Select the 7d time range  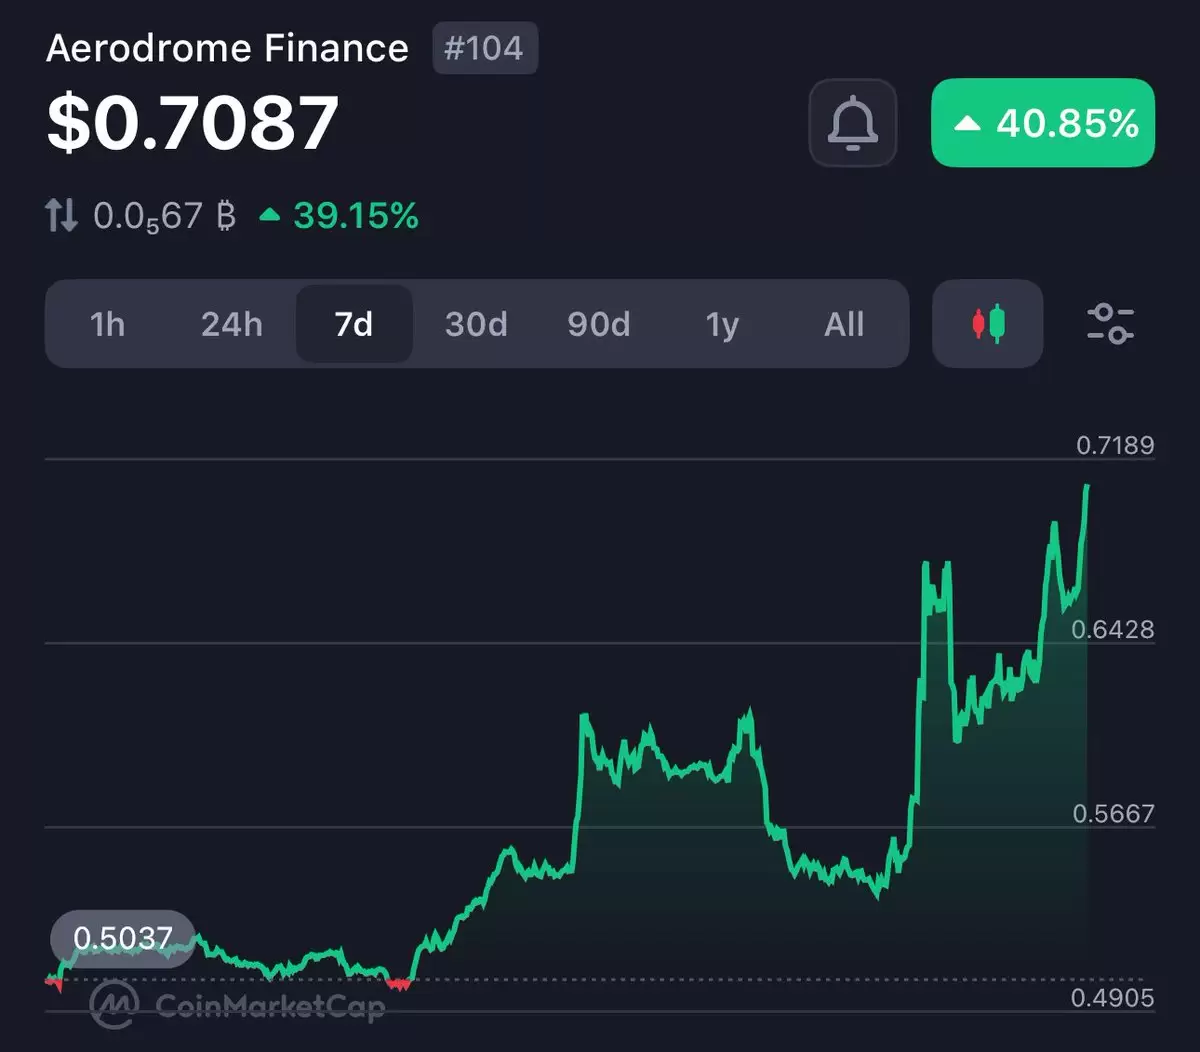[354, 324]
